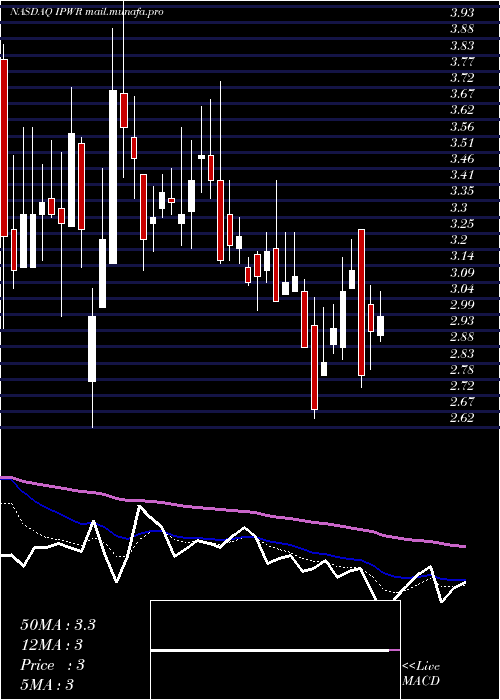Click the NASDAQ IPWR mail.munafa.pro chart title
The height and width of the screenshot is (700, 500).
click(87, 12)
